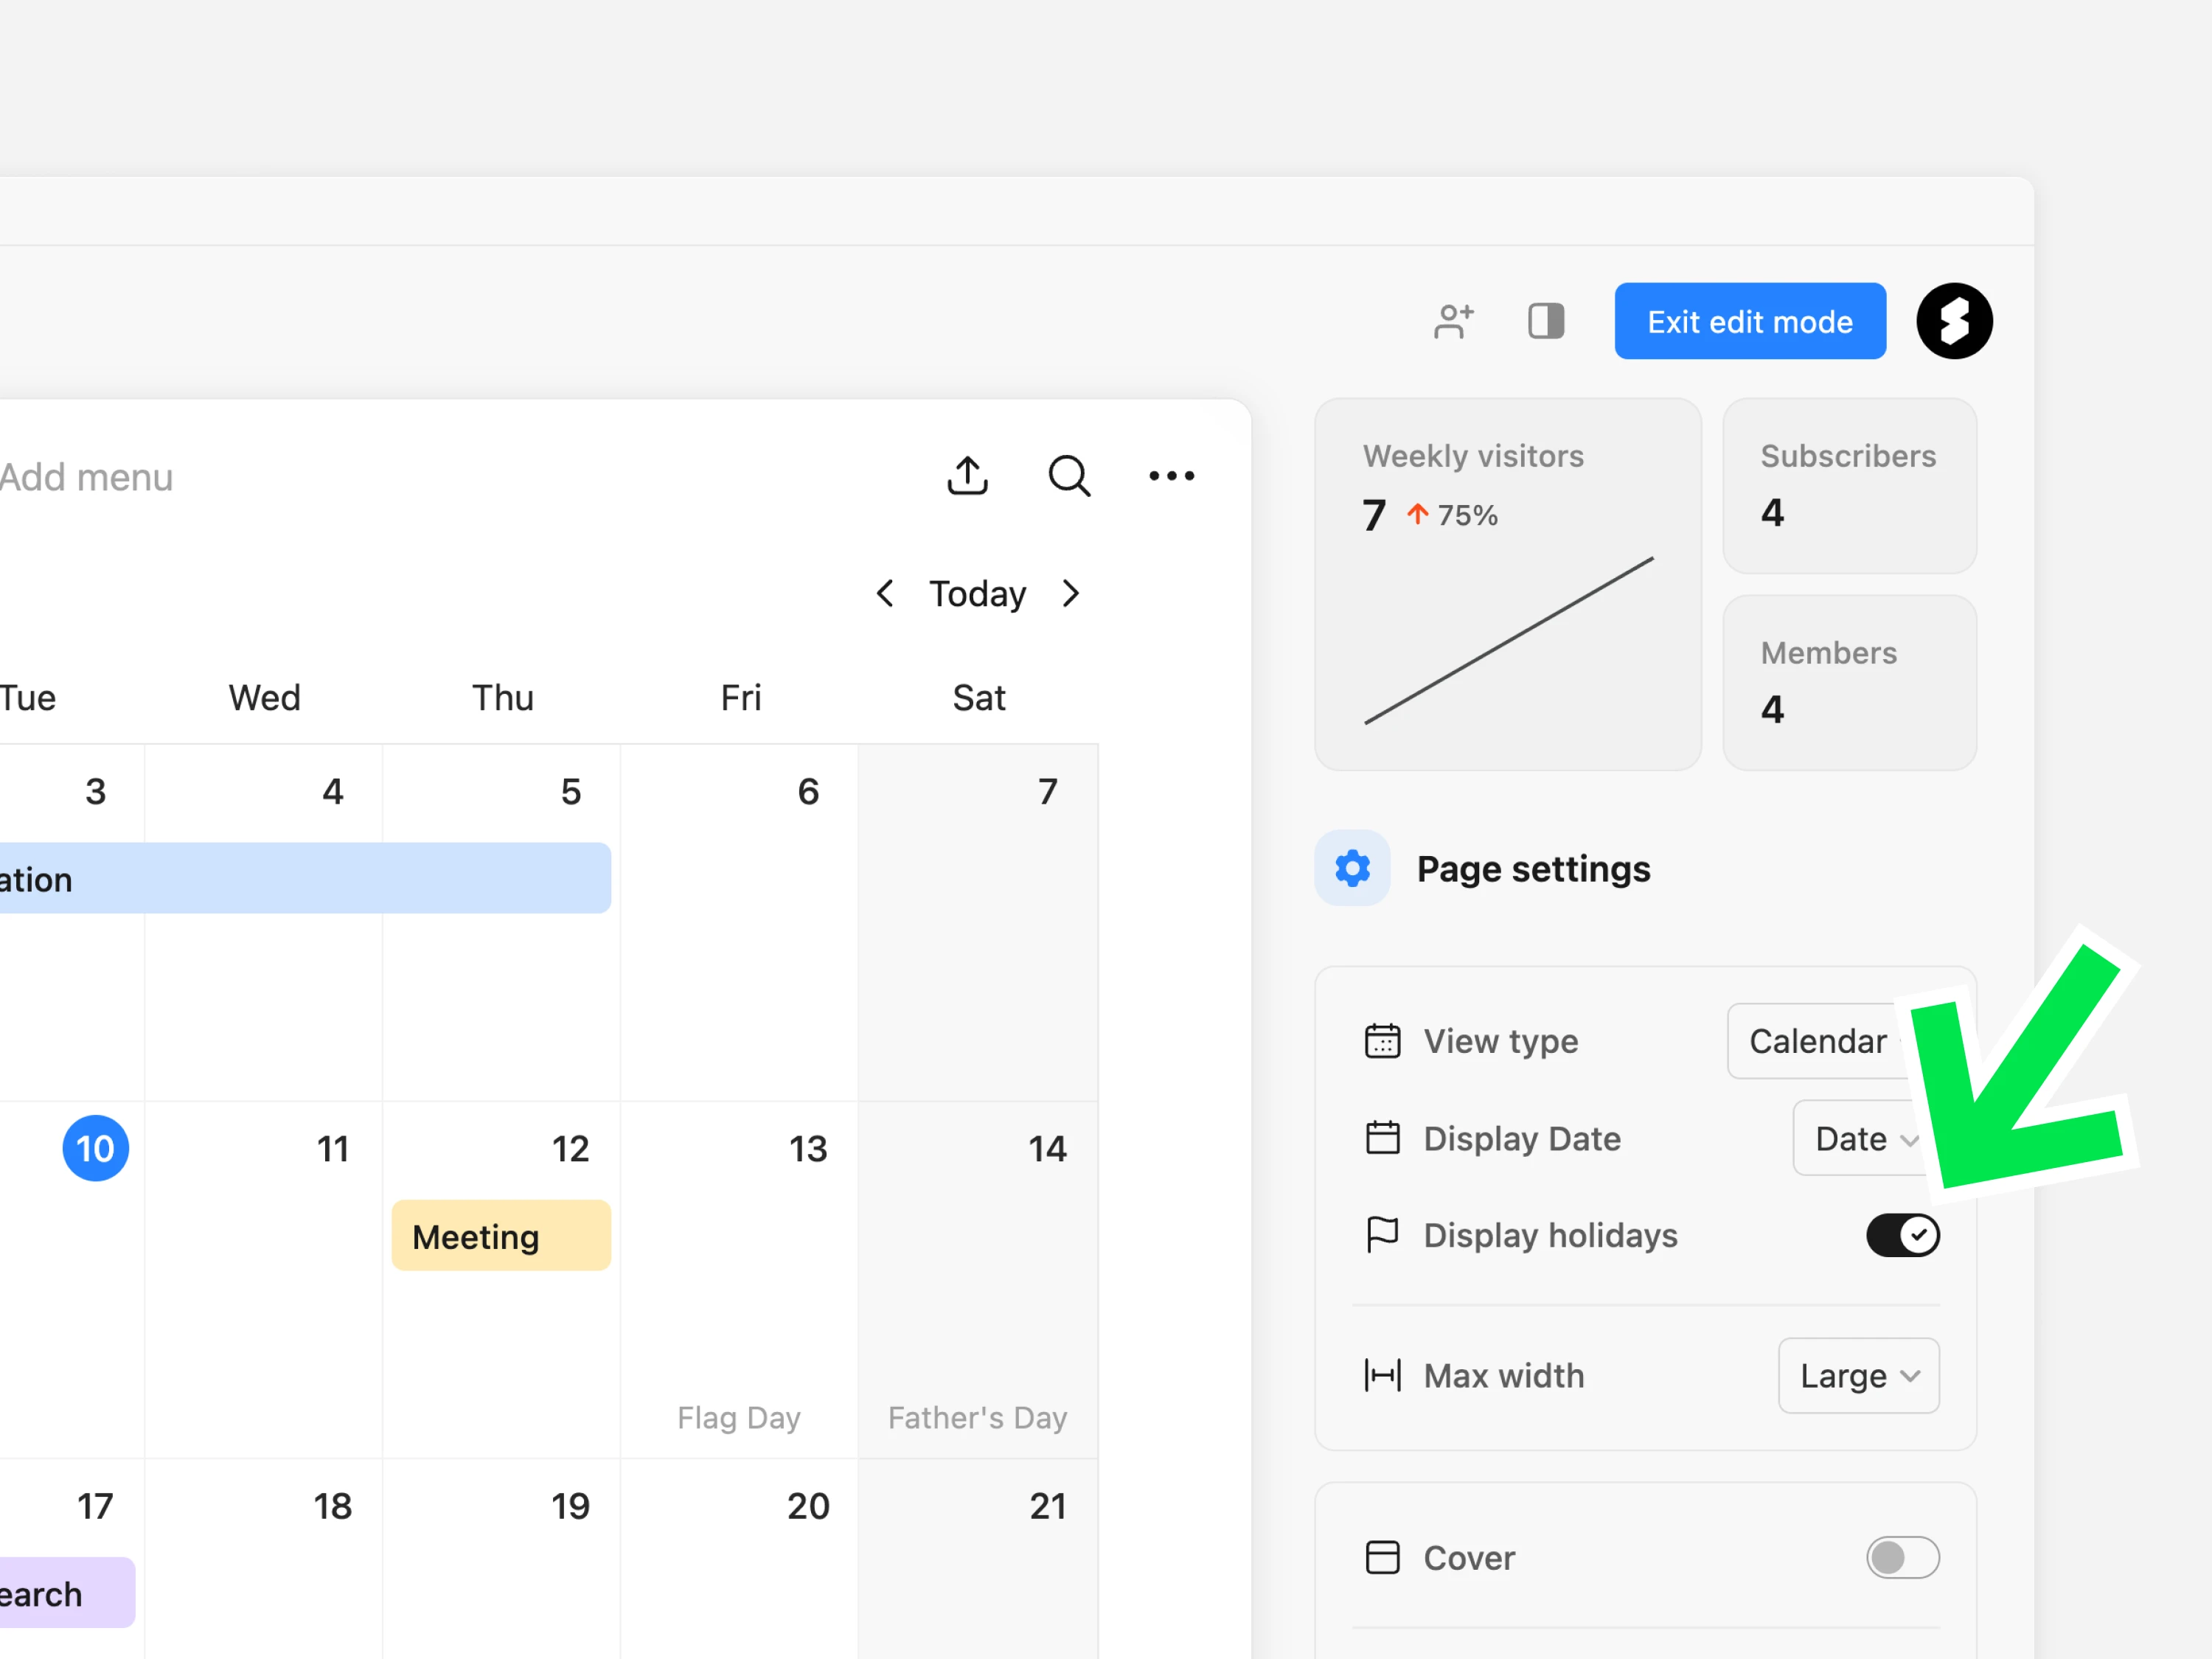Image resolution: width=2212 pixels, height=1659 pixels.
Task: Click Exit edit mode button
Action: 1750,321
